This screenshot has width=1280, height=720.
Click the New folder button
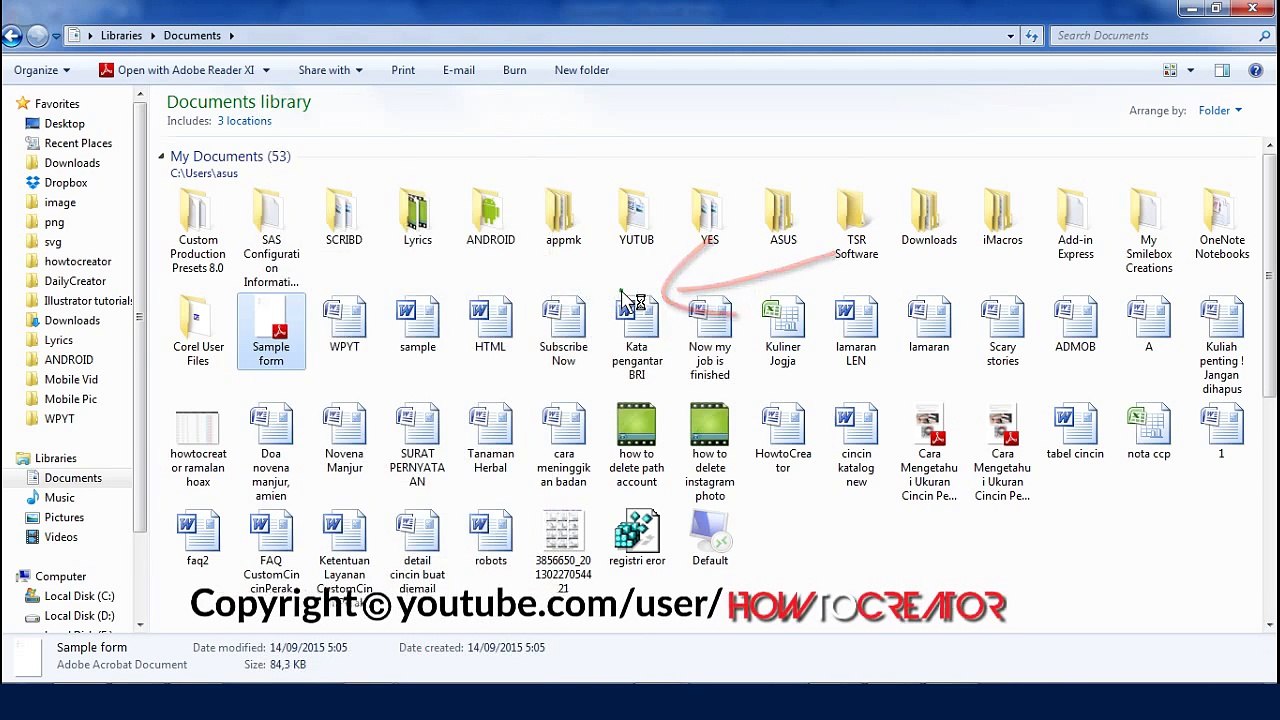pyautogui.click(x=581, y=70)
